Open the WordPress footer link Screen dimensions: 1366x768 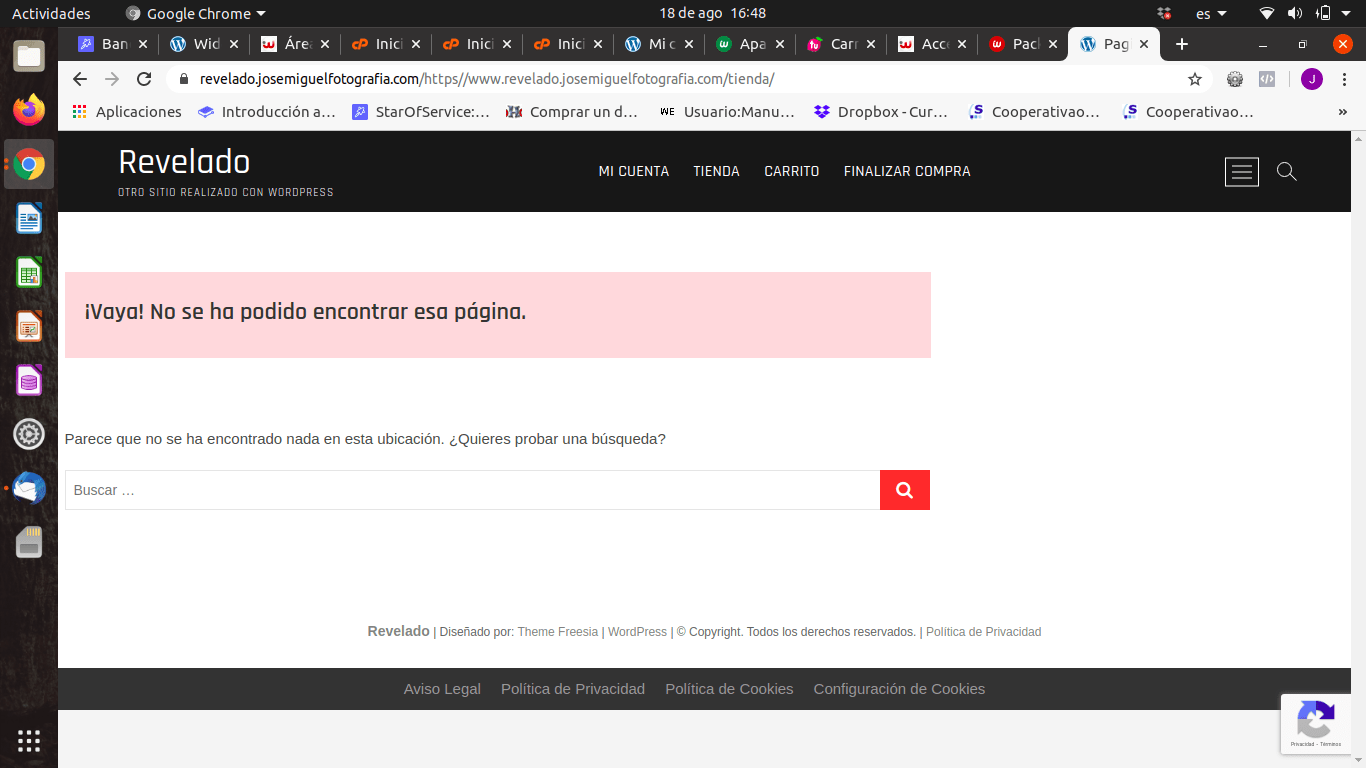pyautogui.click(x=637, y=632)
